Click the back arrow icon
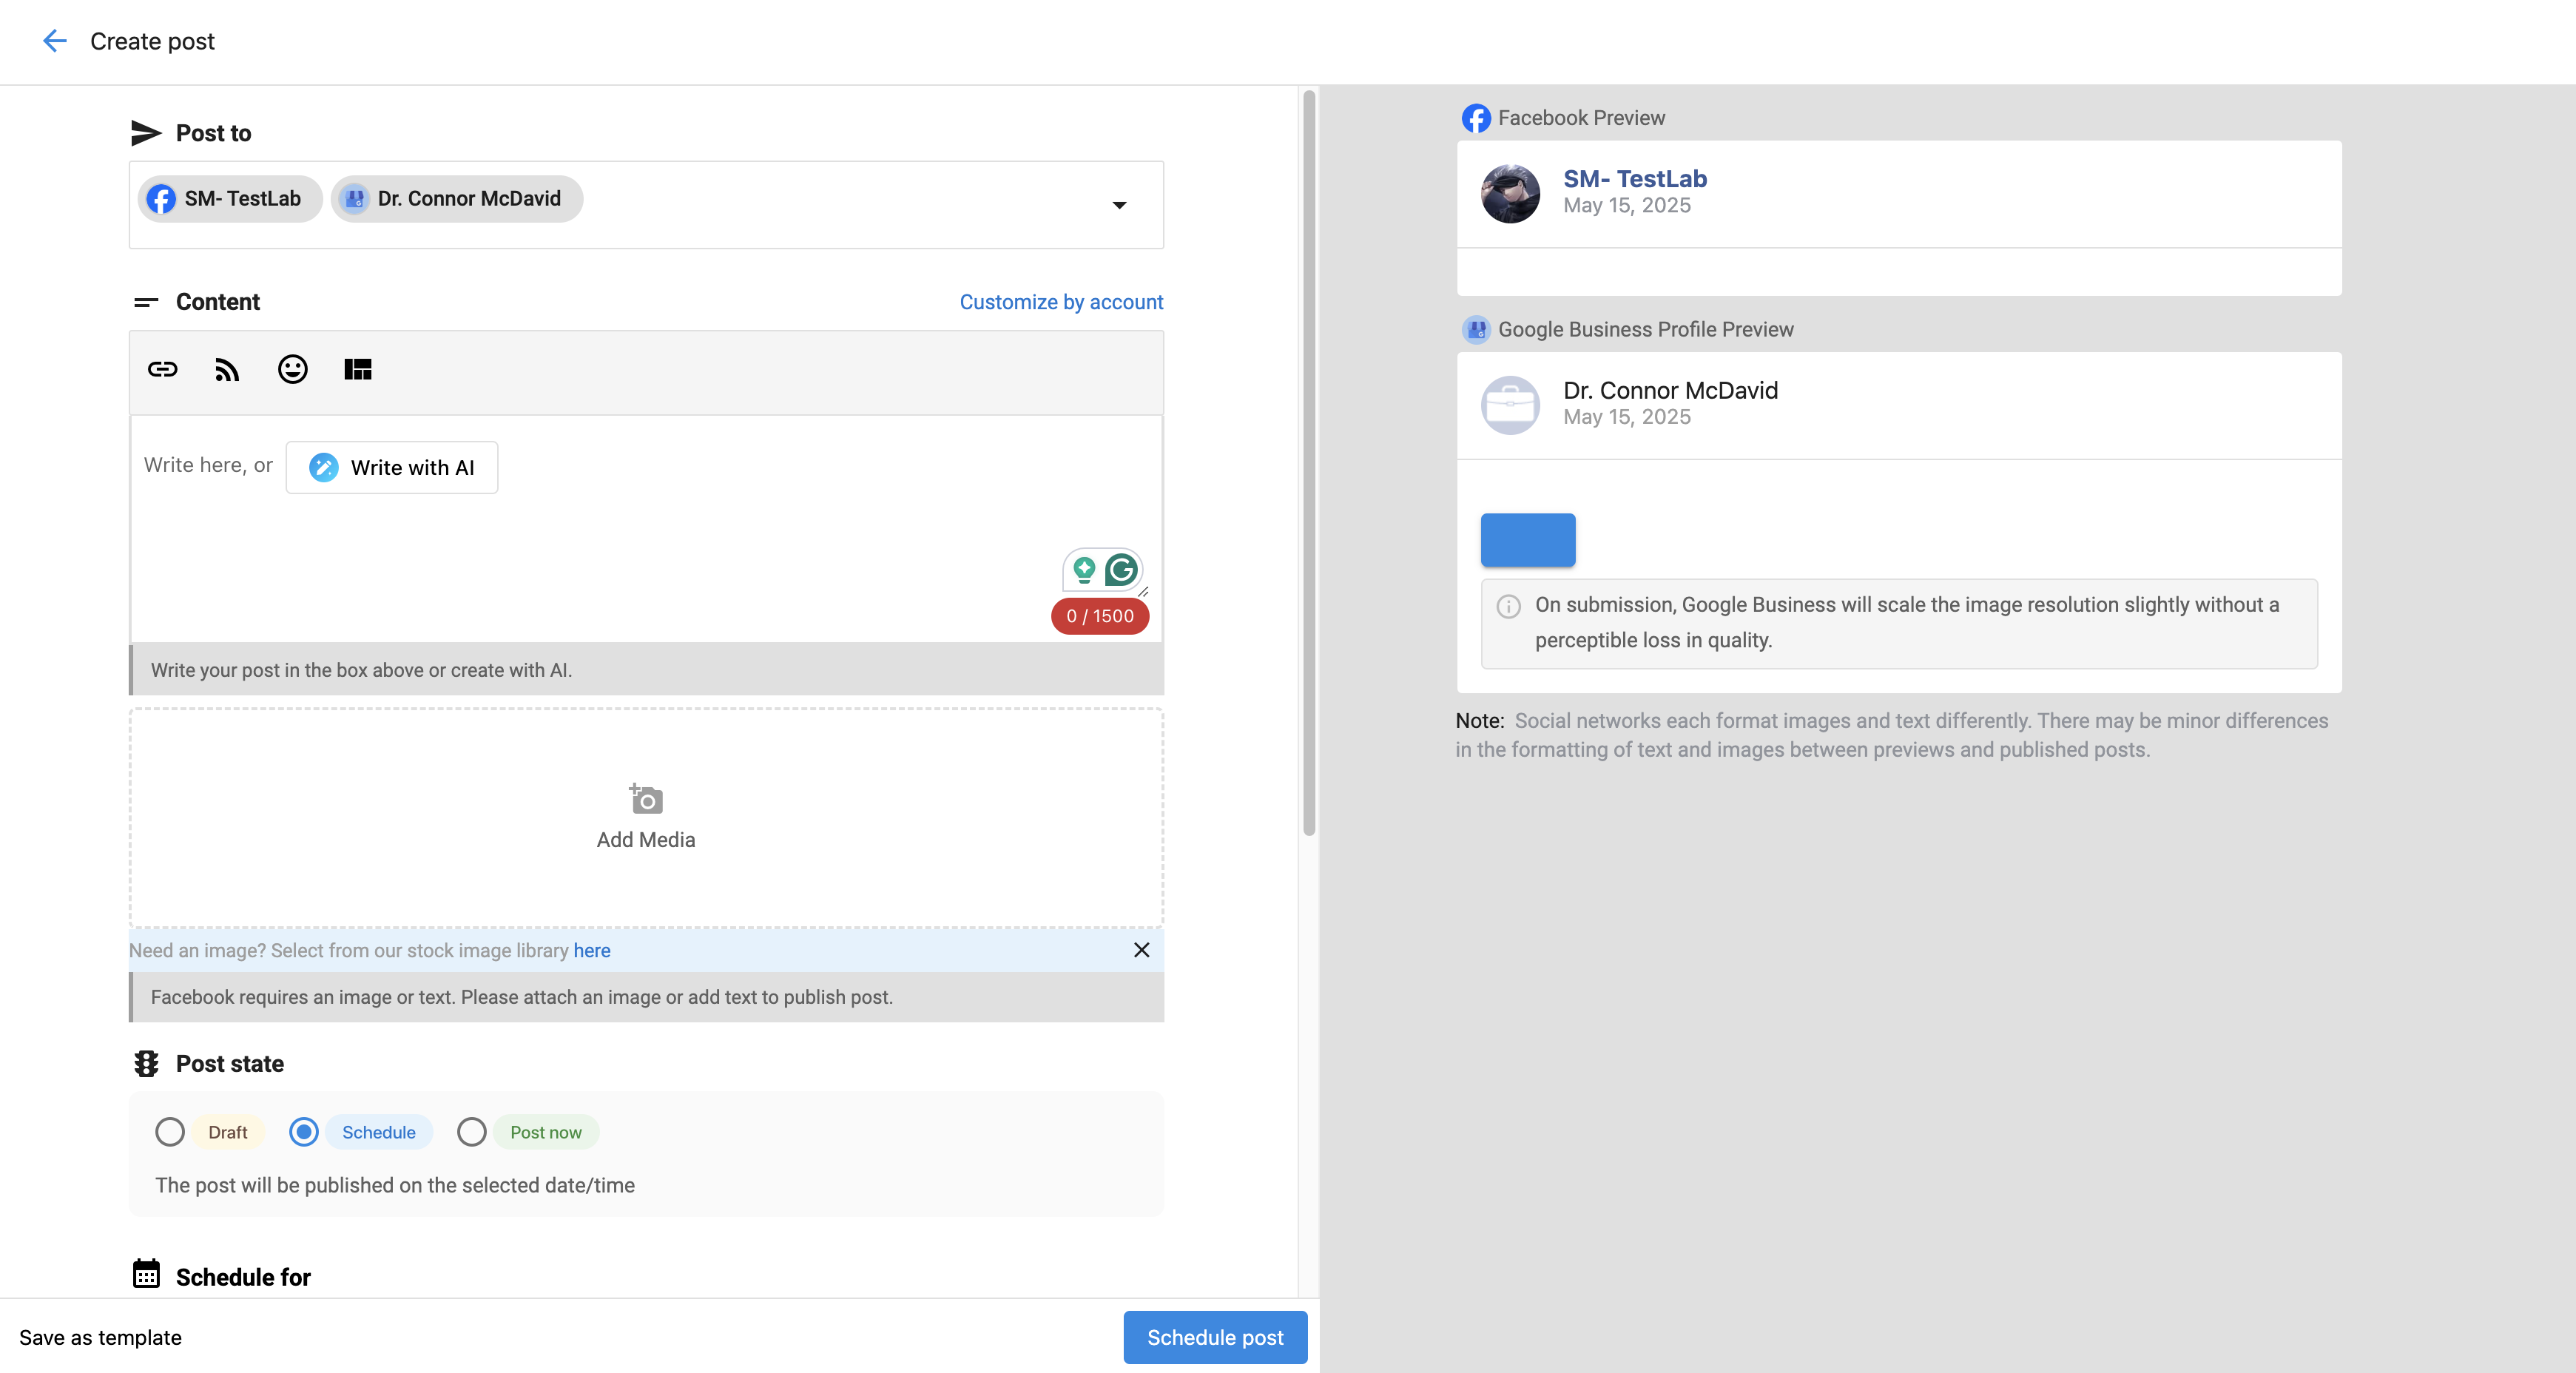 (54, 41)
